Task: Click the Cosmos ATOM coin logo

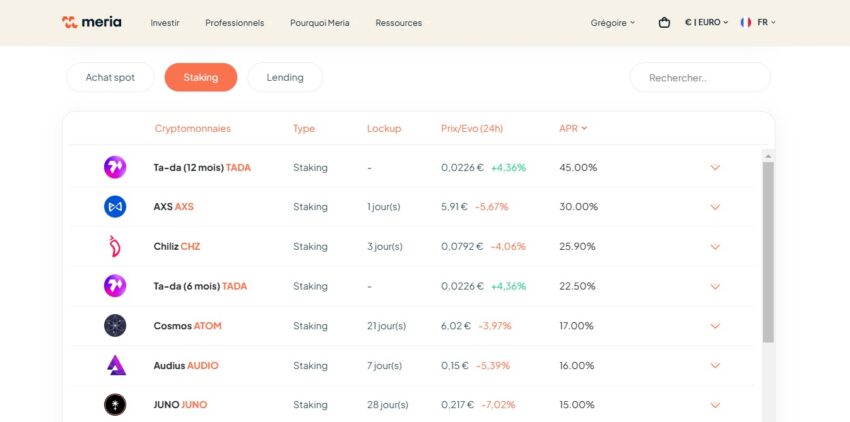Action: tap(115, 325)
